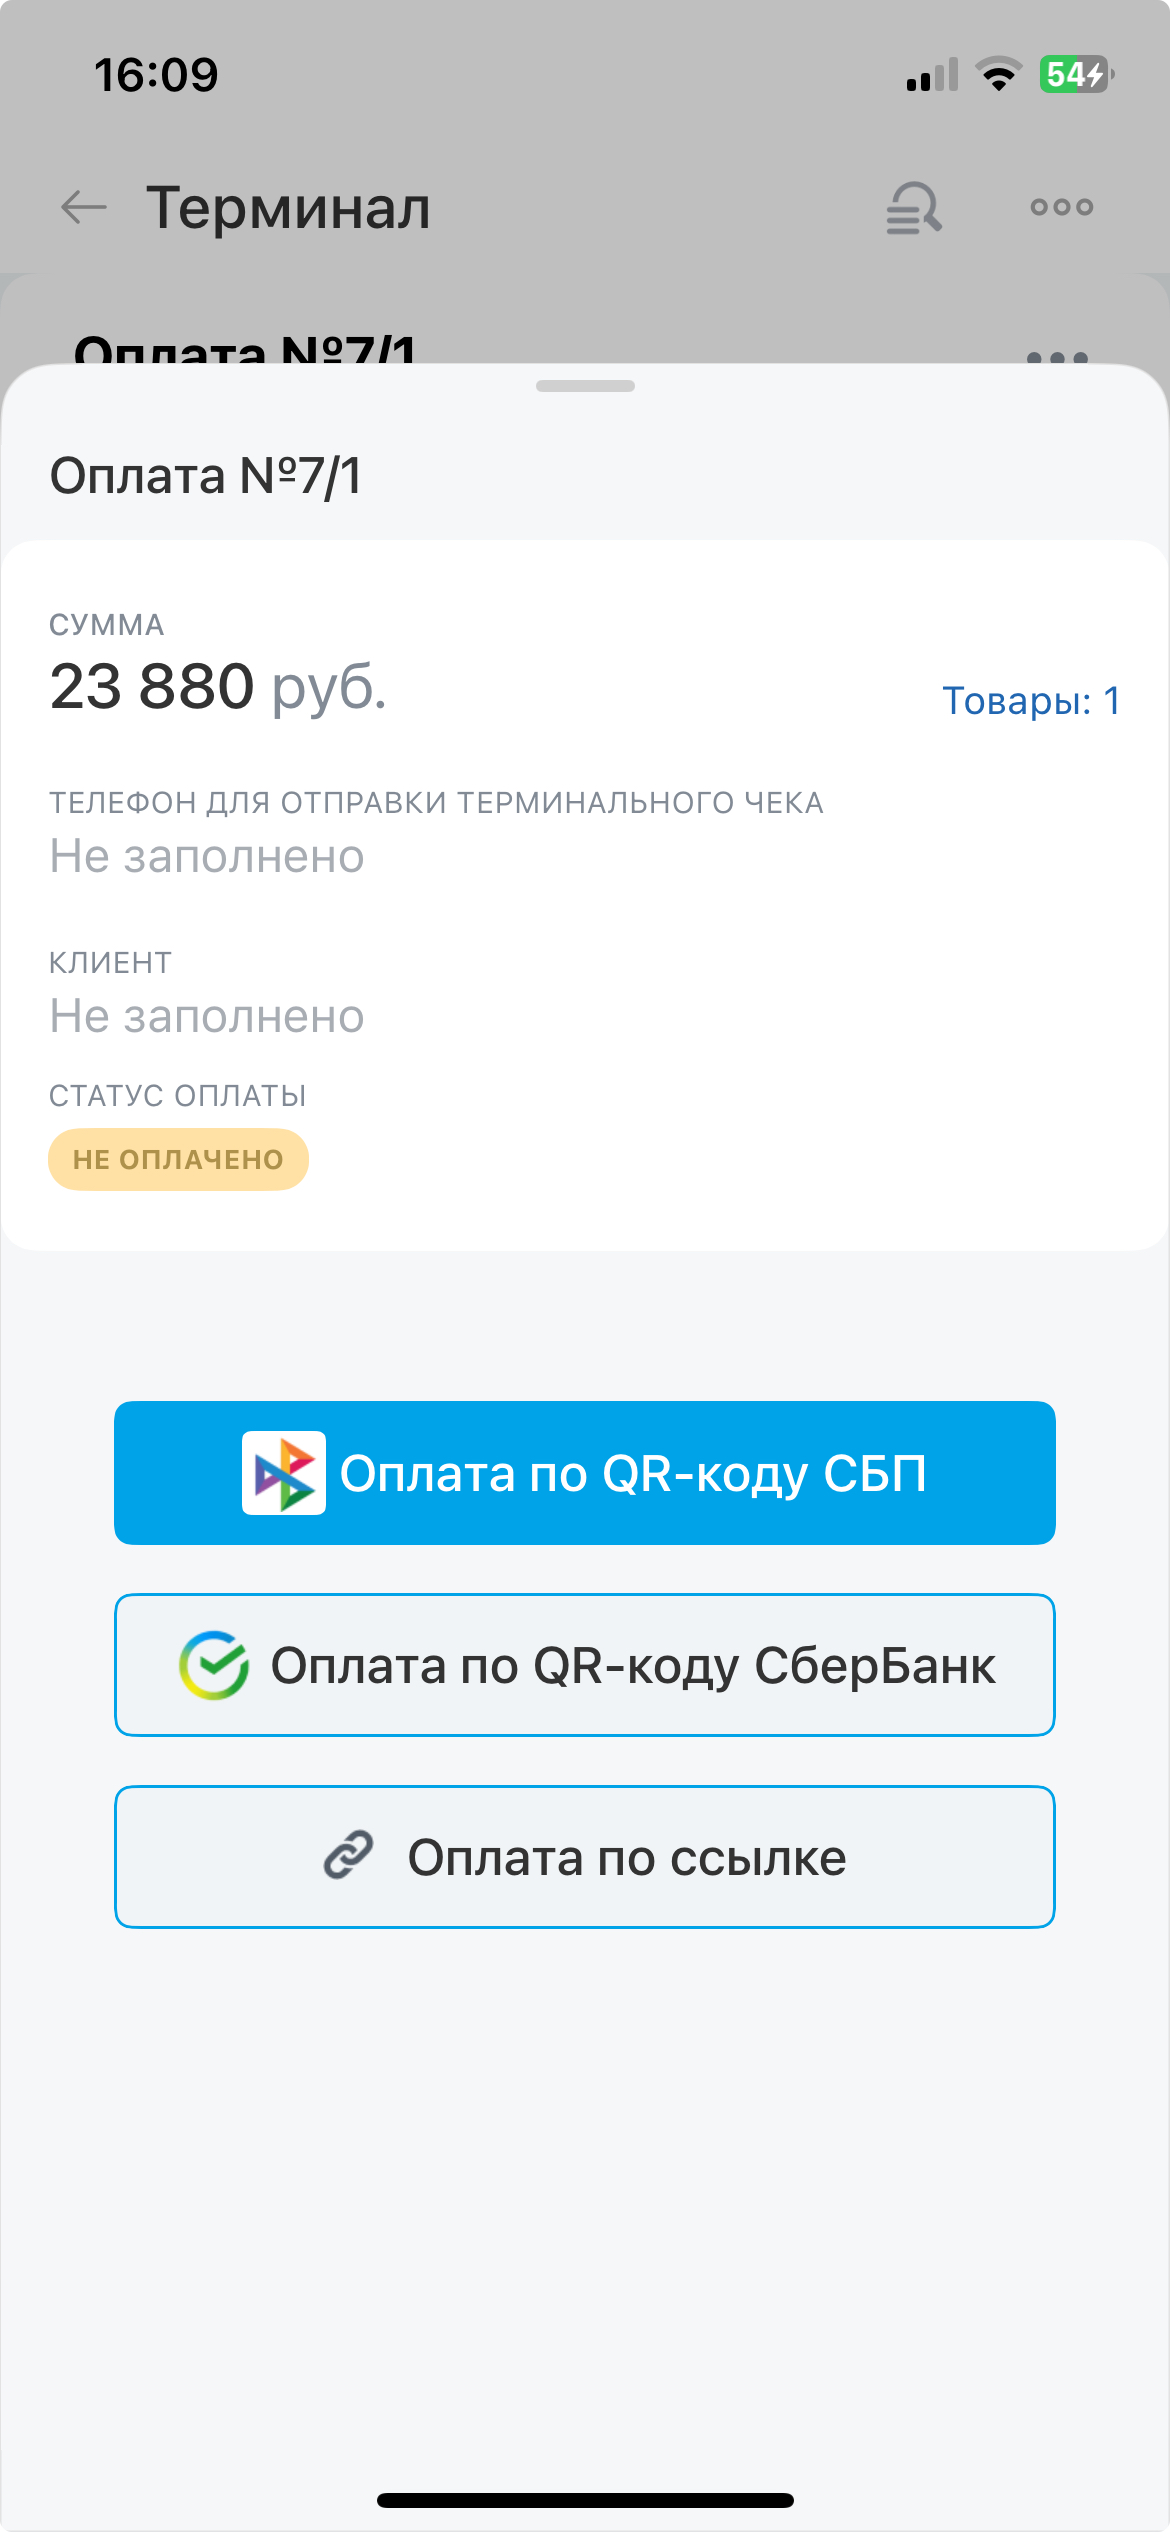Image resolution: width=1170 pixels, height=2532 pixels.
Task: Tap the chain link icon
Action: coord(348,1856)
